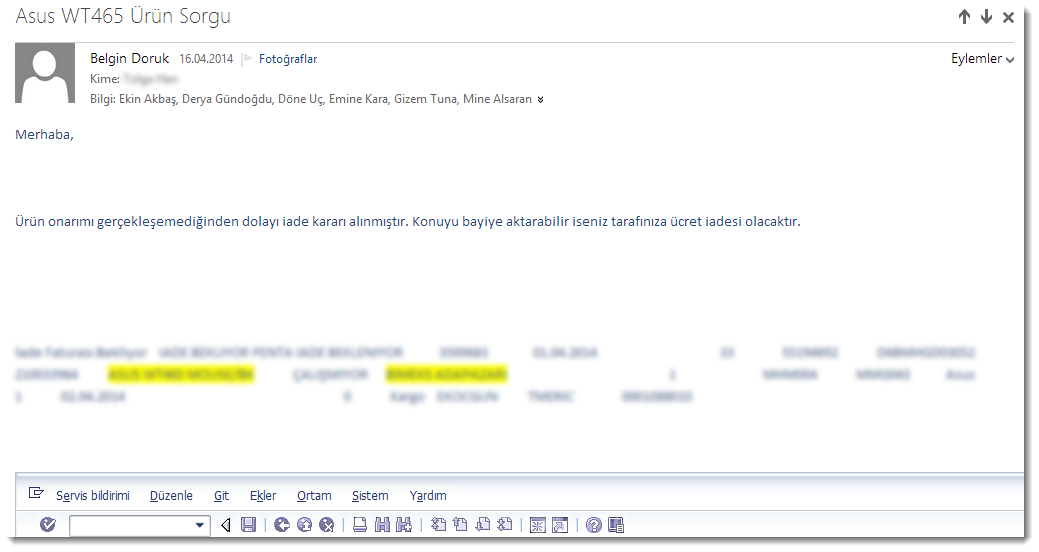Viewport: 1039px width, 552px height.
Task: Open the Eylemler actions dropdown
Action: (982, 59)
